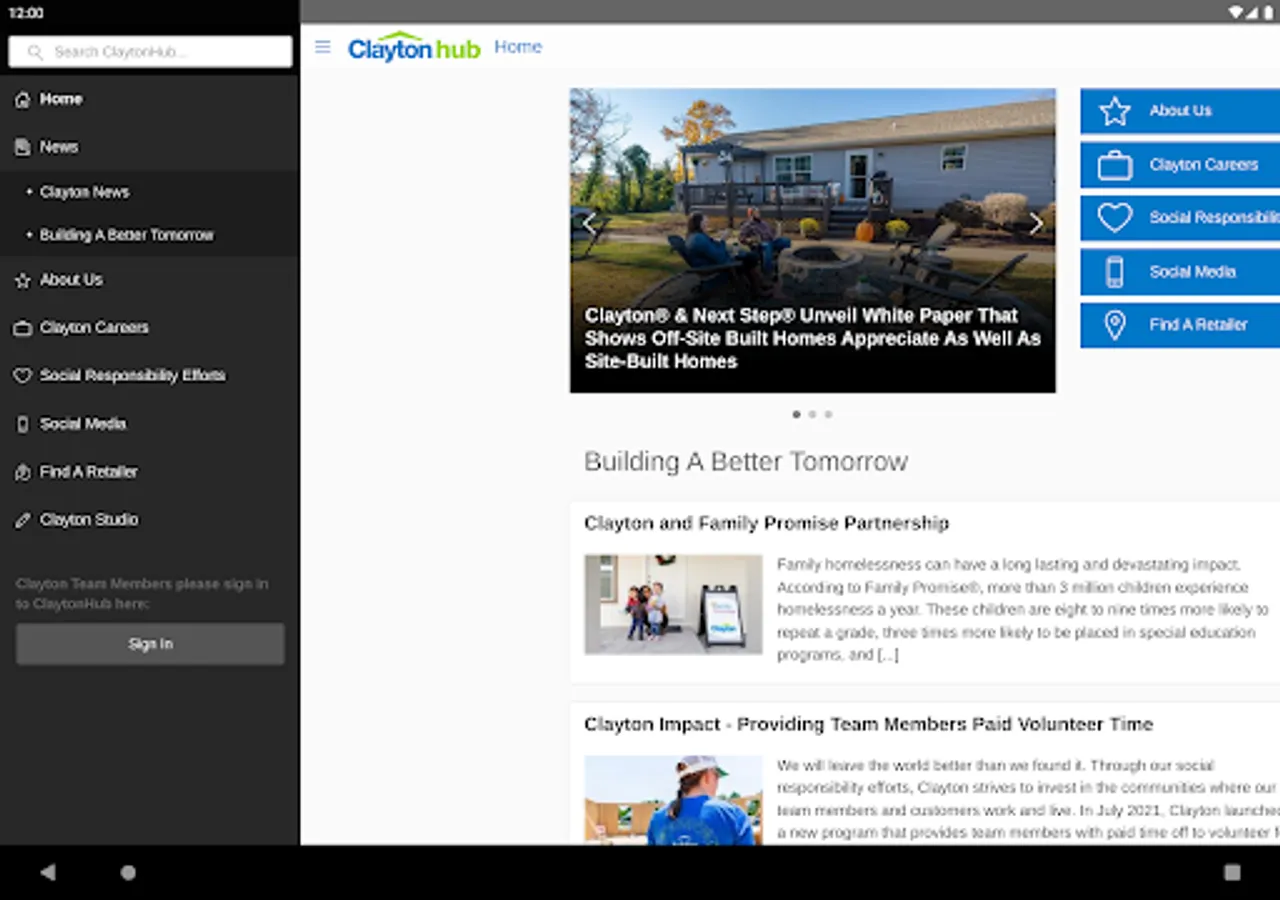Click the Clayton Studio pencil icon in sidebar
The width and height of the screenshot is (1280, 900).
(x=23, y=520)
